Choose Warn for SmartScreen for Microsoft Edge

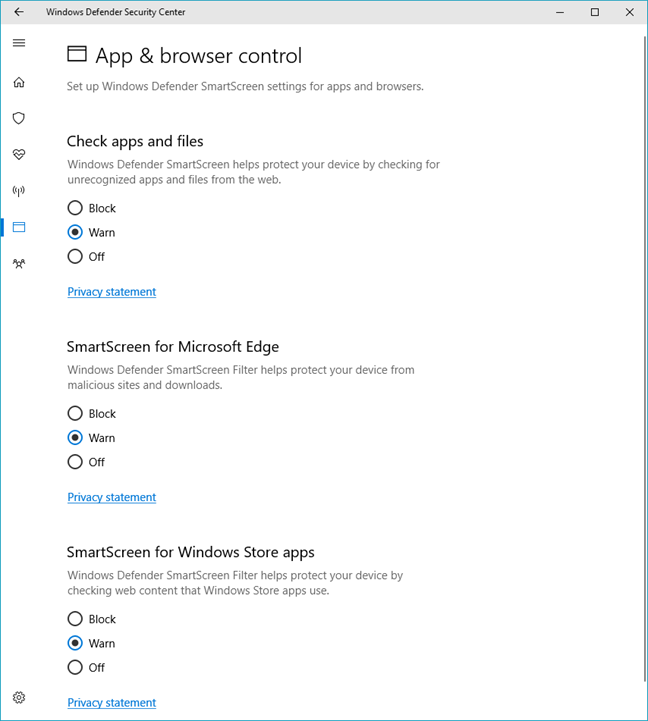pyautogui.click(x=75, y=437)
